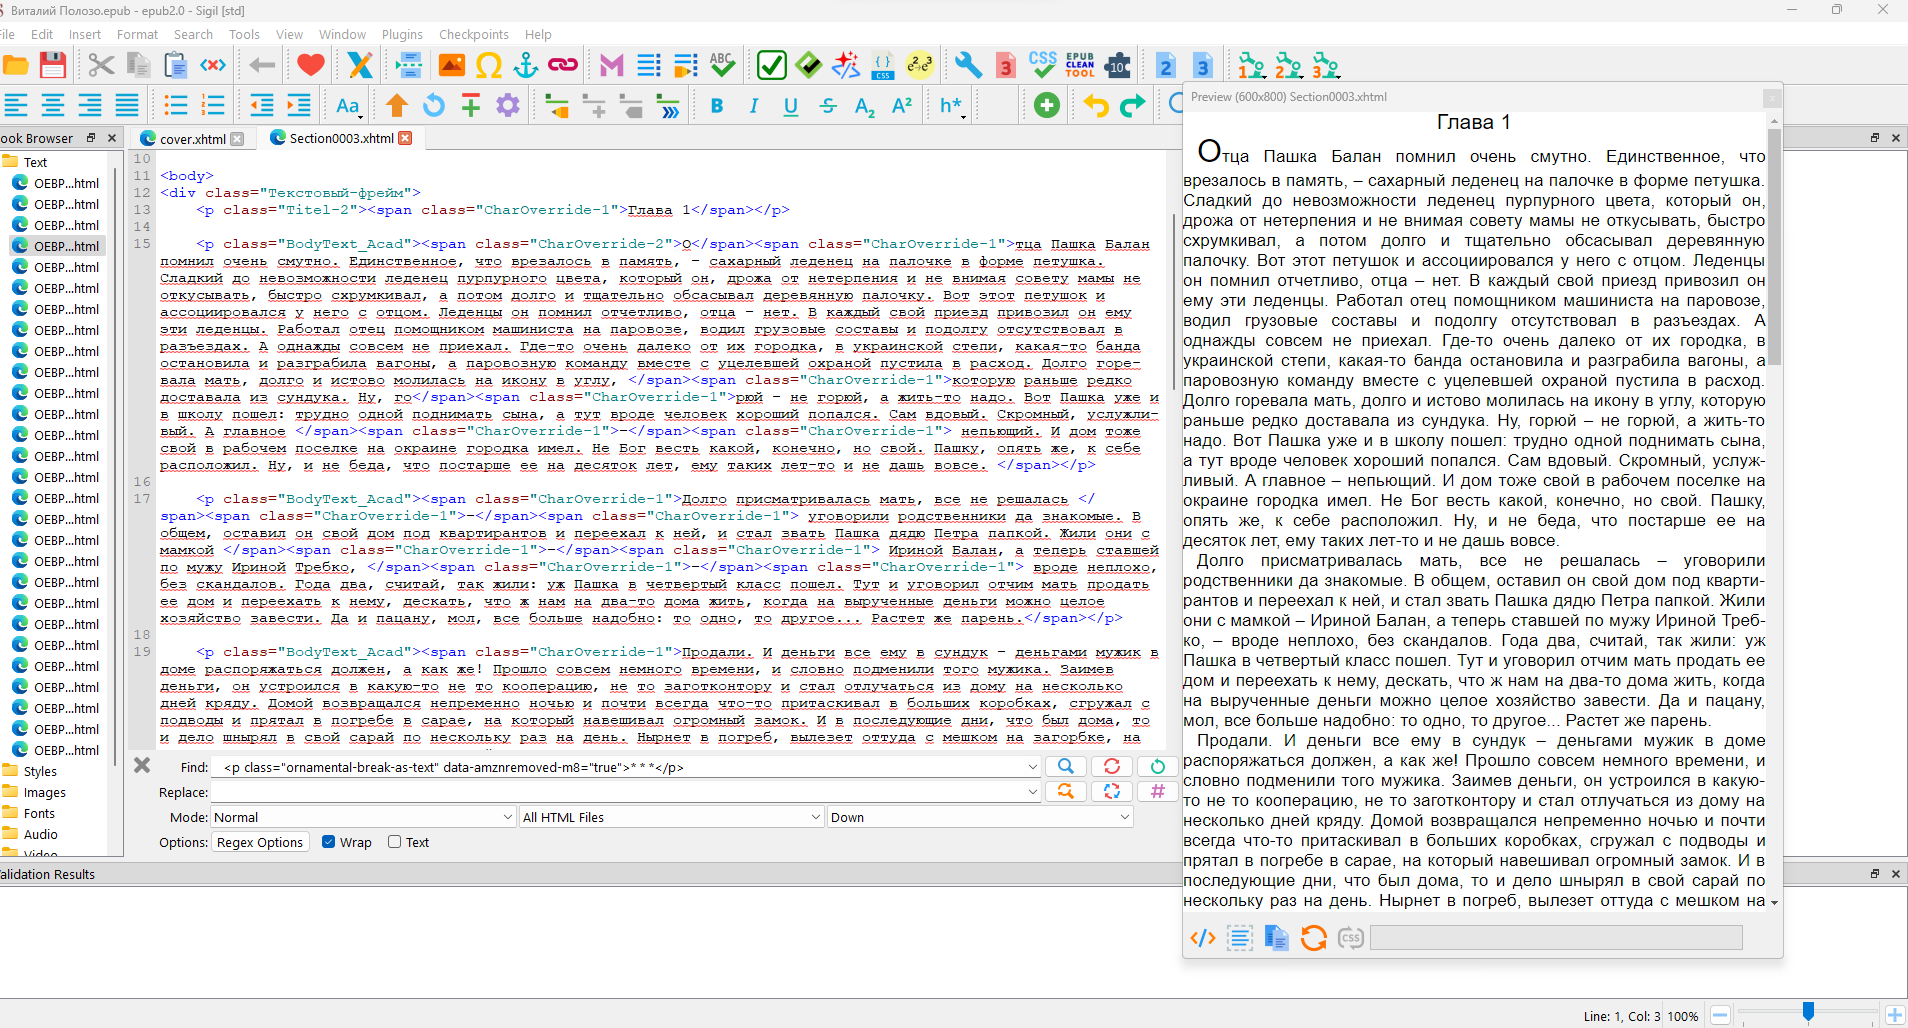Select the Fonts folder in Book Browser
Image resolution: width=1908 pixels, height=1028 pixels.
pyautogui.click(x=39, y=813)
